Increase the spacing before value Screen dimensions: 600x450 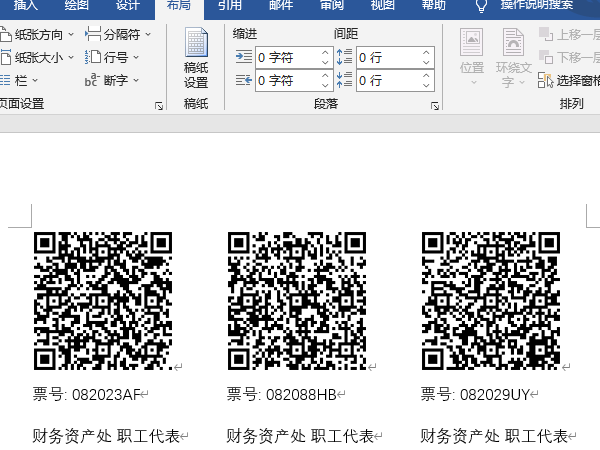[x=426, y=52]
